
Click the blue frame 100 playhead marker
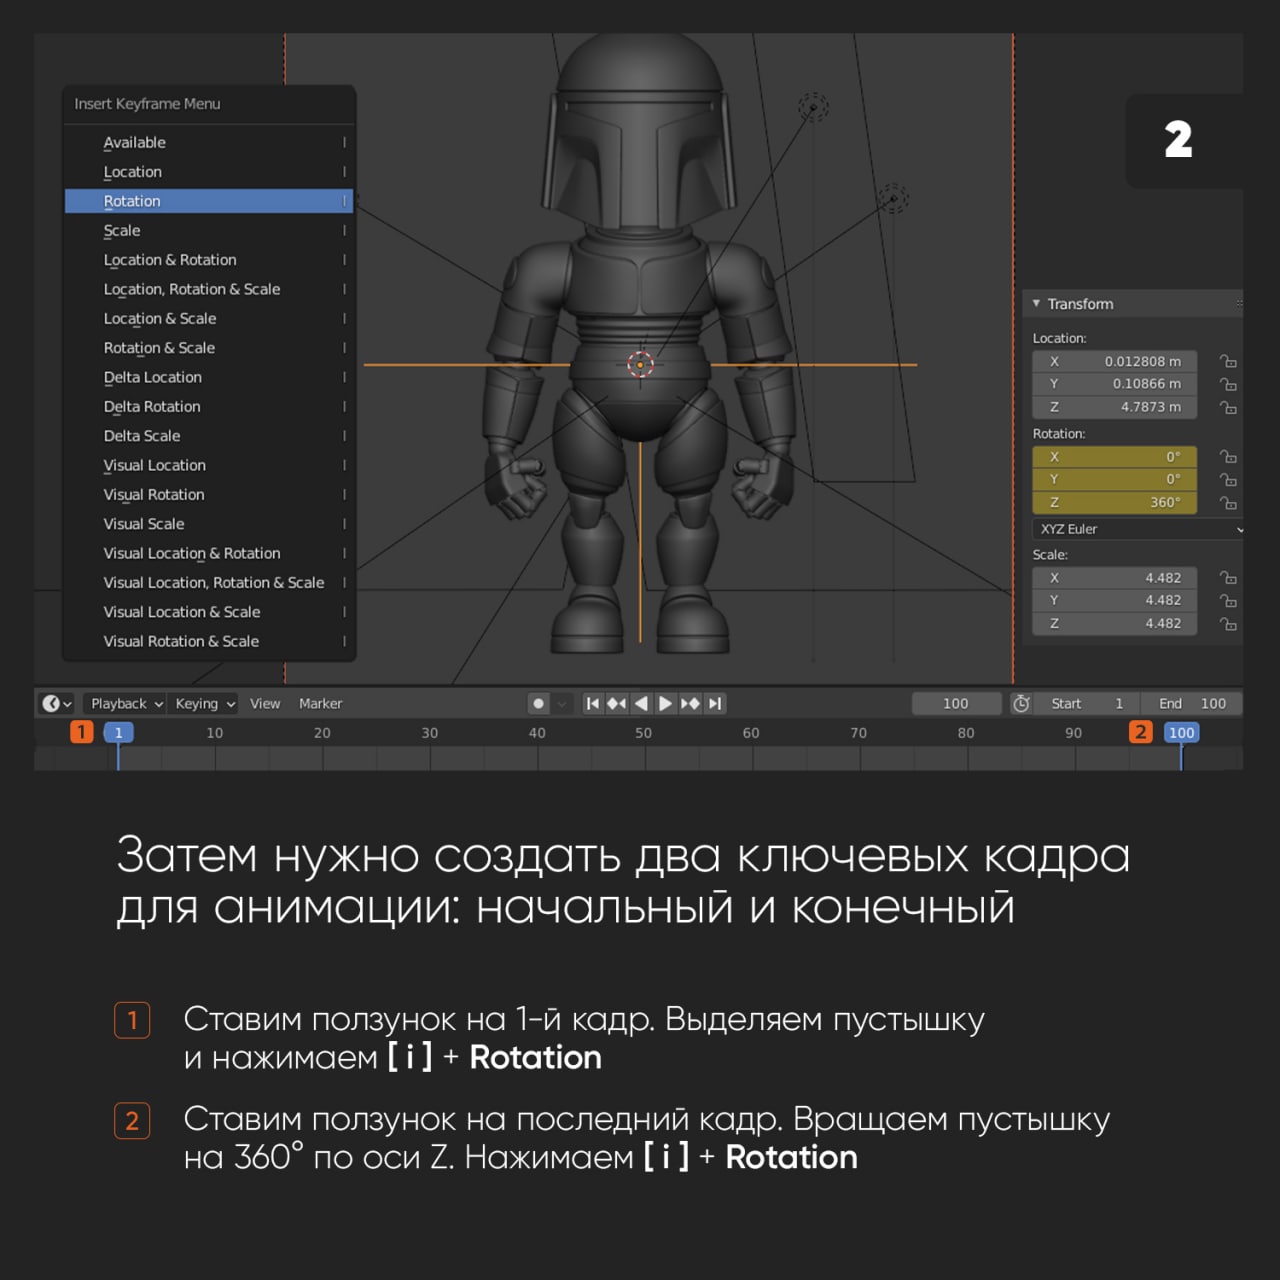(x=1181, y=733)
